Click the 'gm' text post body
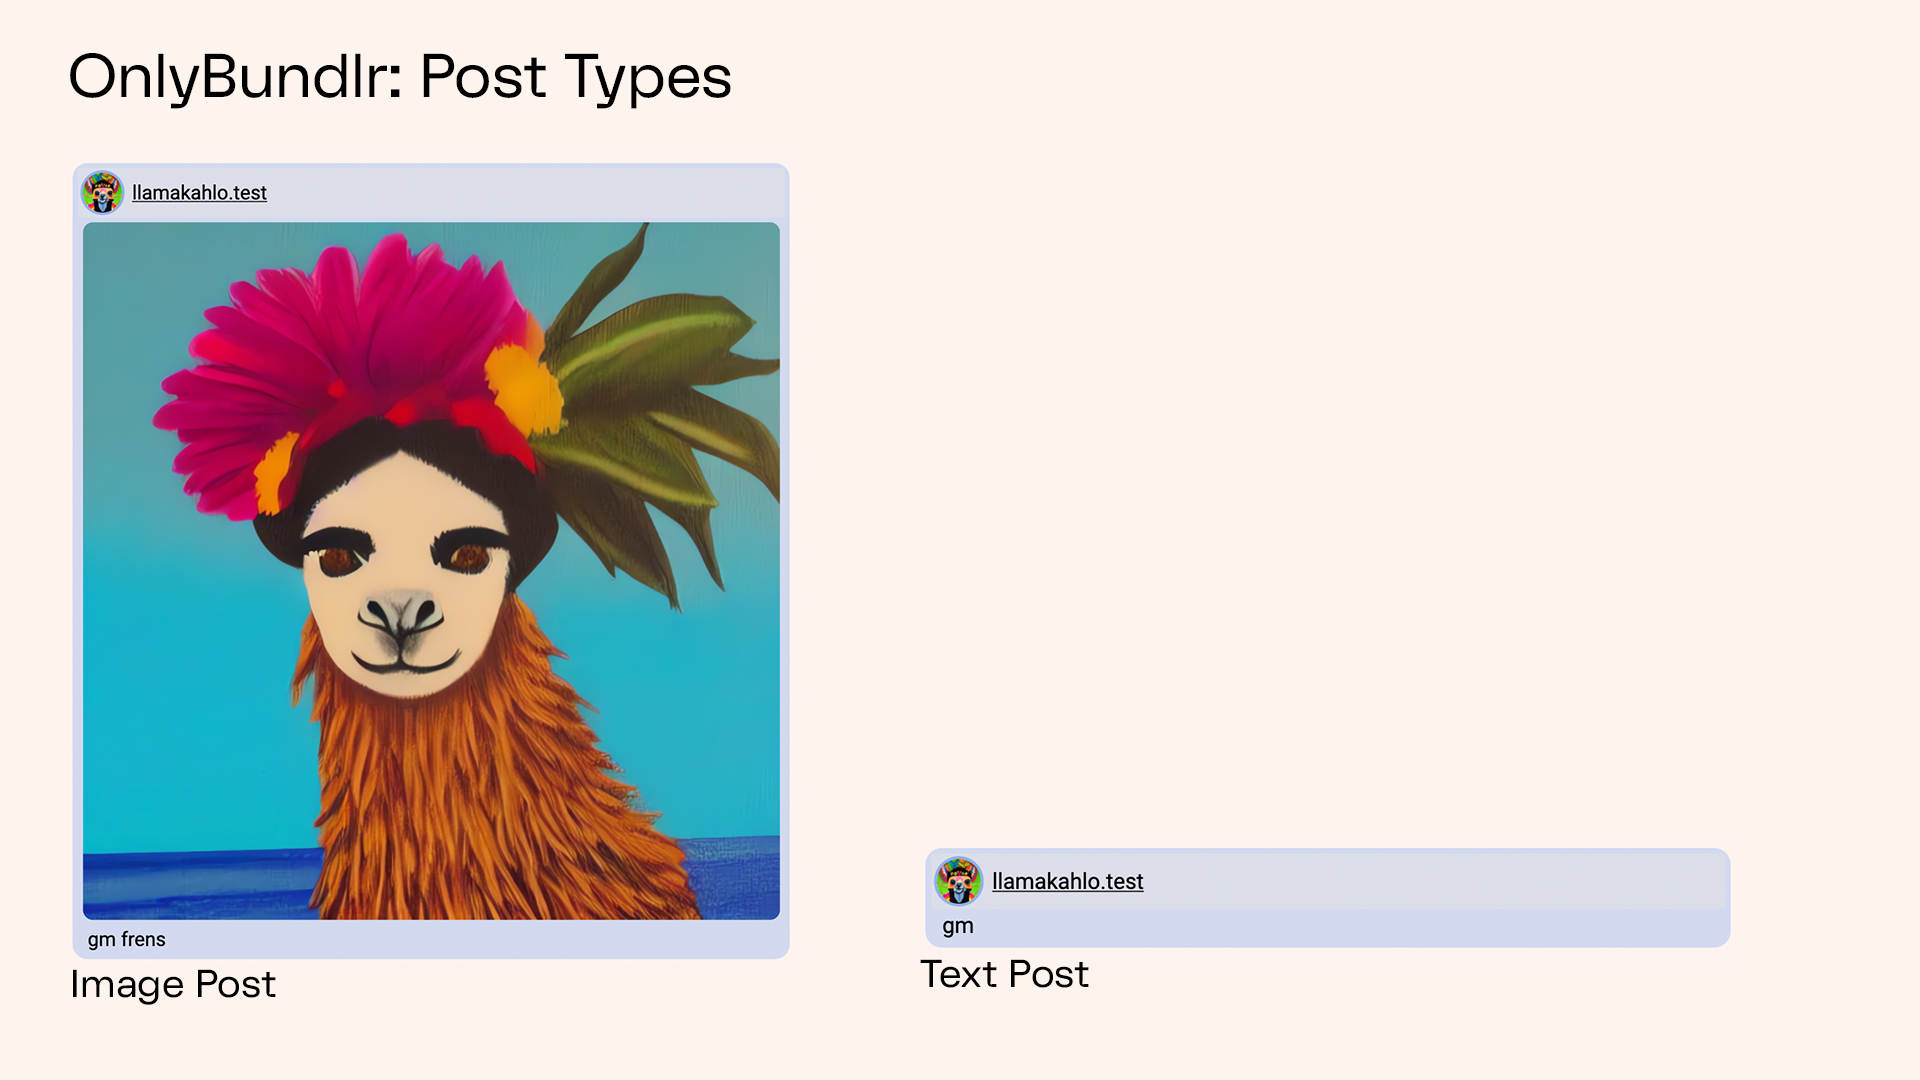1920x1080 pixels. point(958,926)
